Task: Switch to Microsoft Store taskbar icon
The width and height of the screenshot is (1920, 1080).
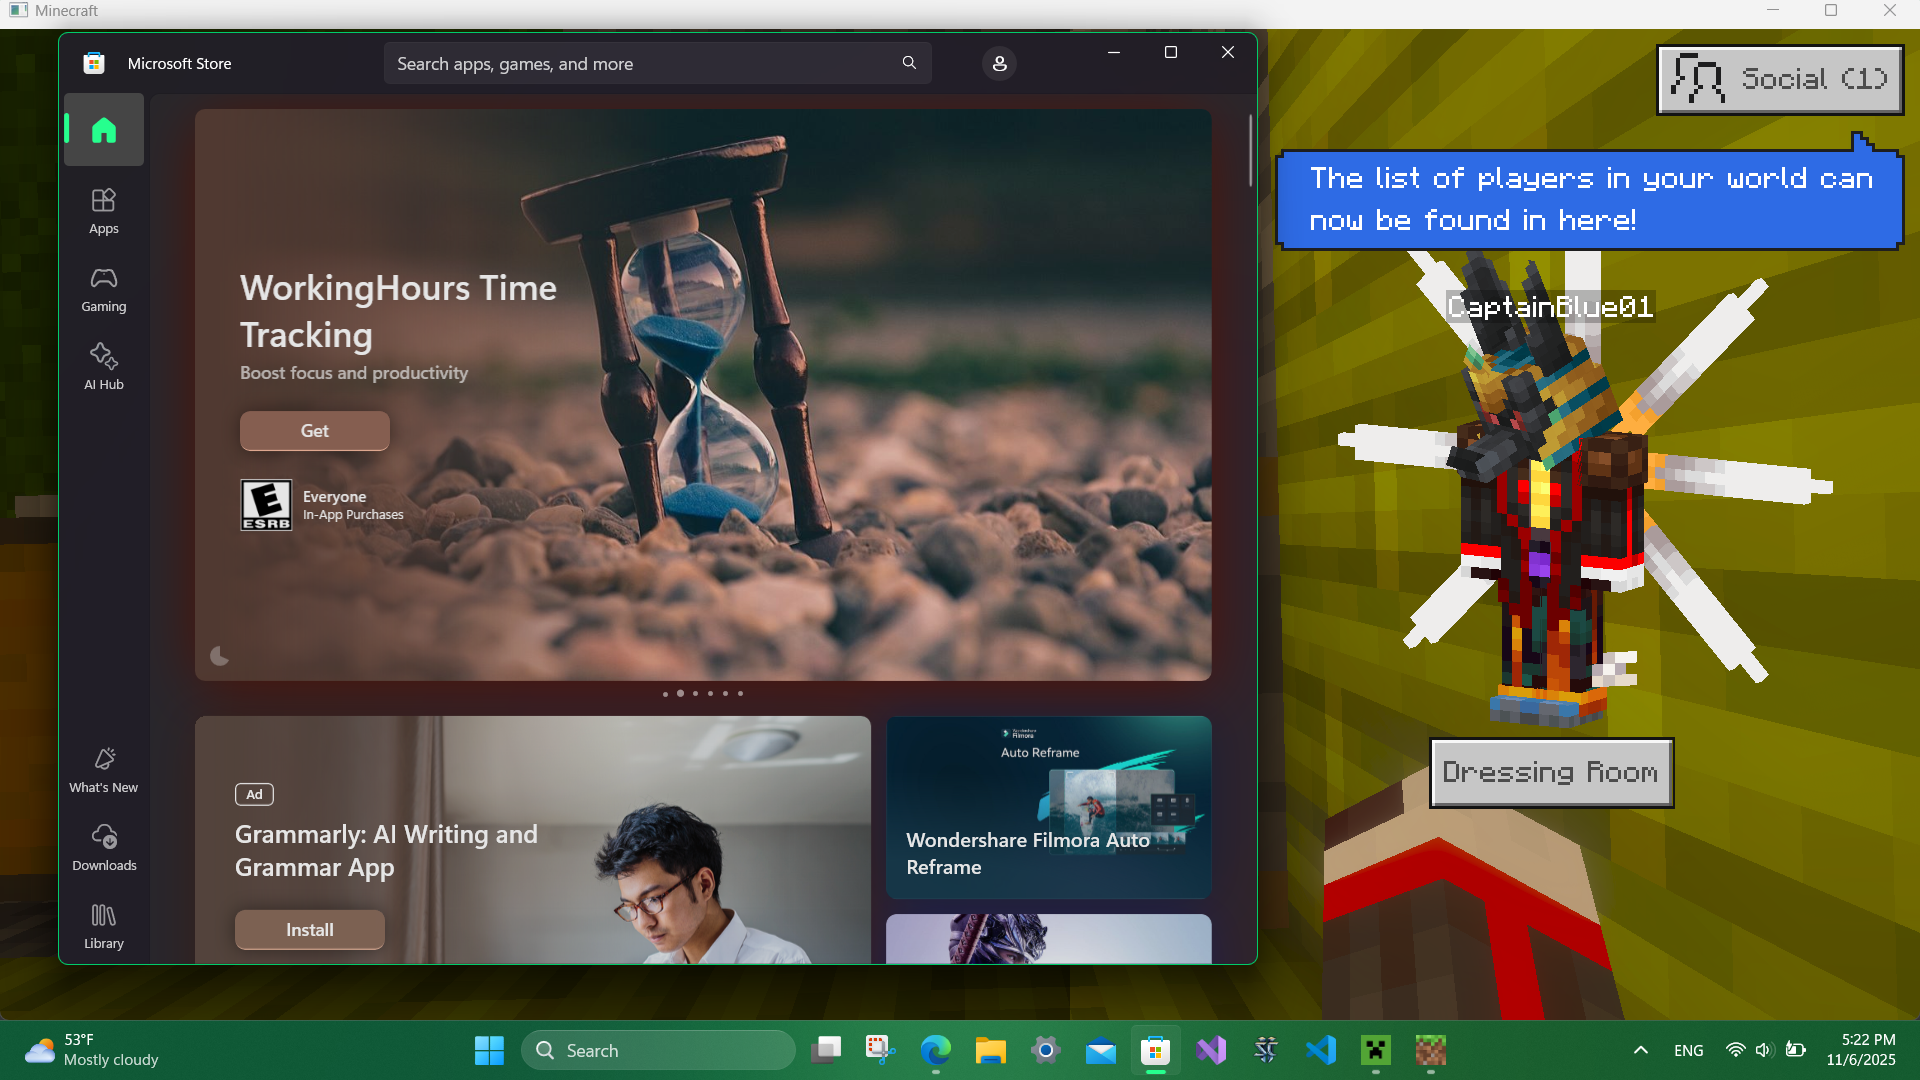Action: [x=1156, y=1051]
